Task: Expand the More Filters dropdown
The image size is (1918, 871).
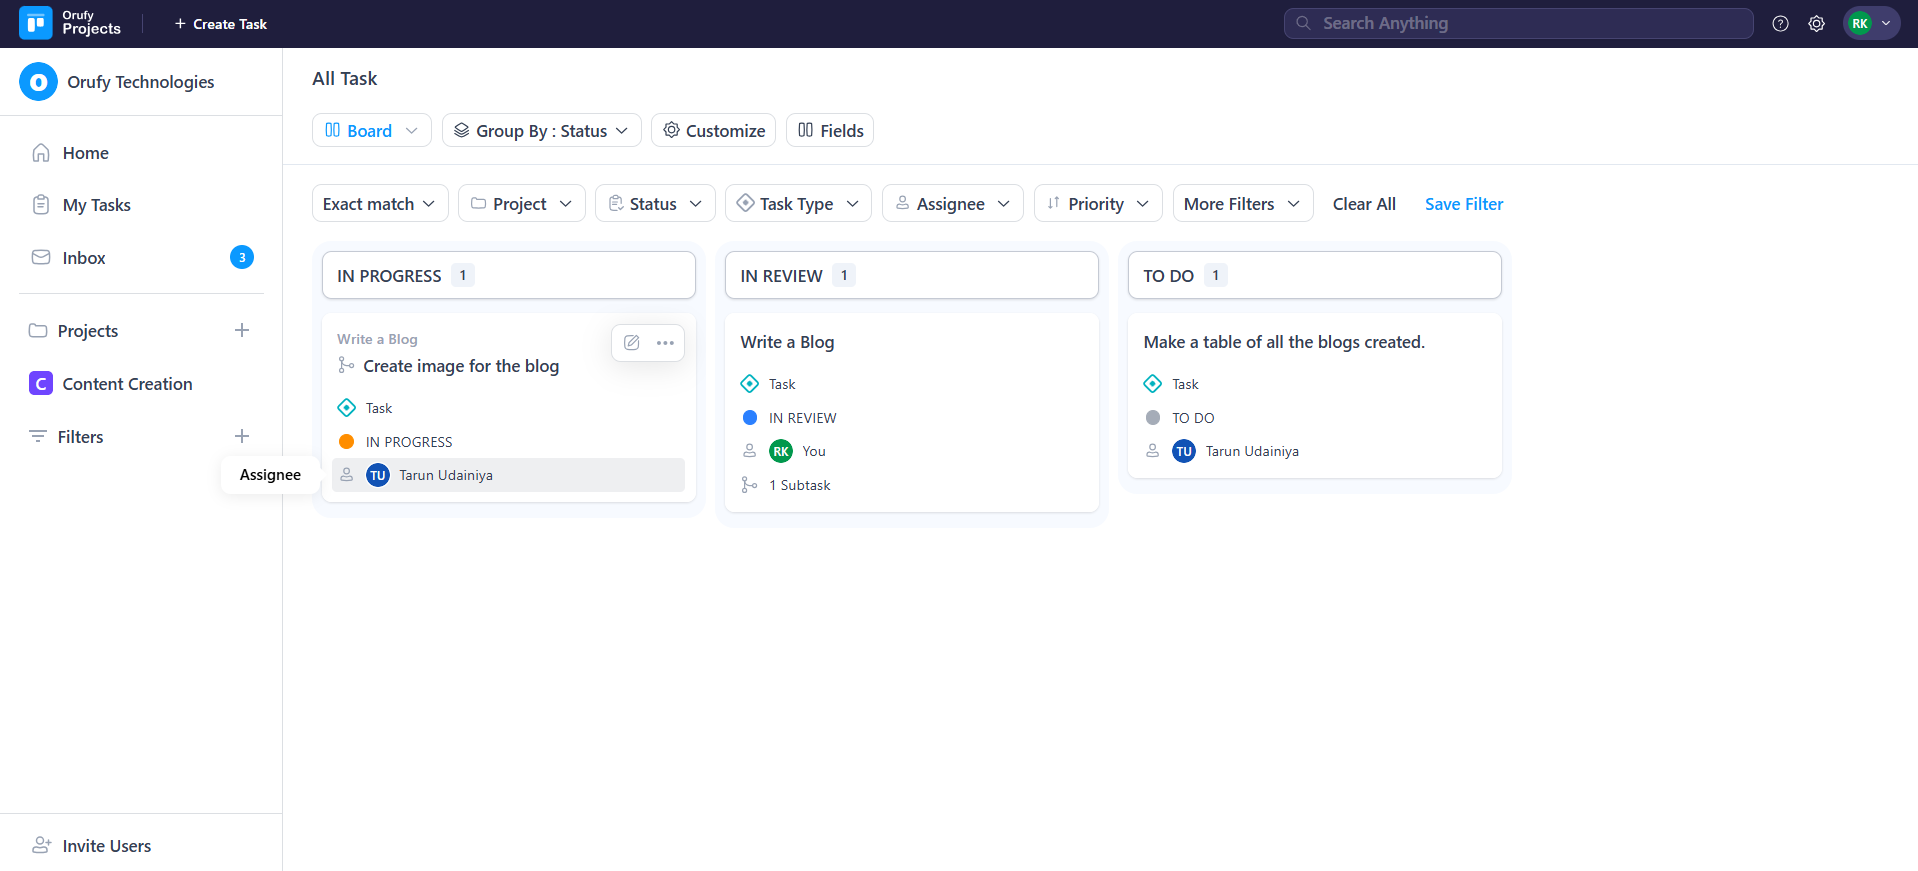Action: pos(1242,204)
